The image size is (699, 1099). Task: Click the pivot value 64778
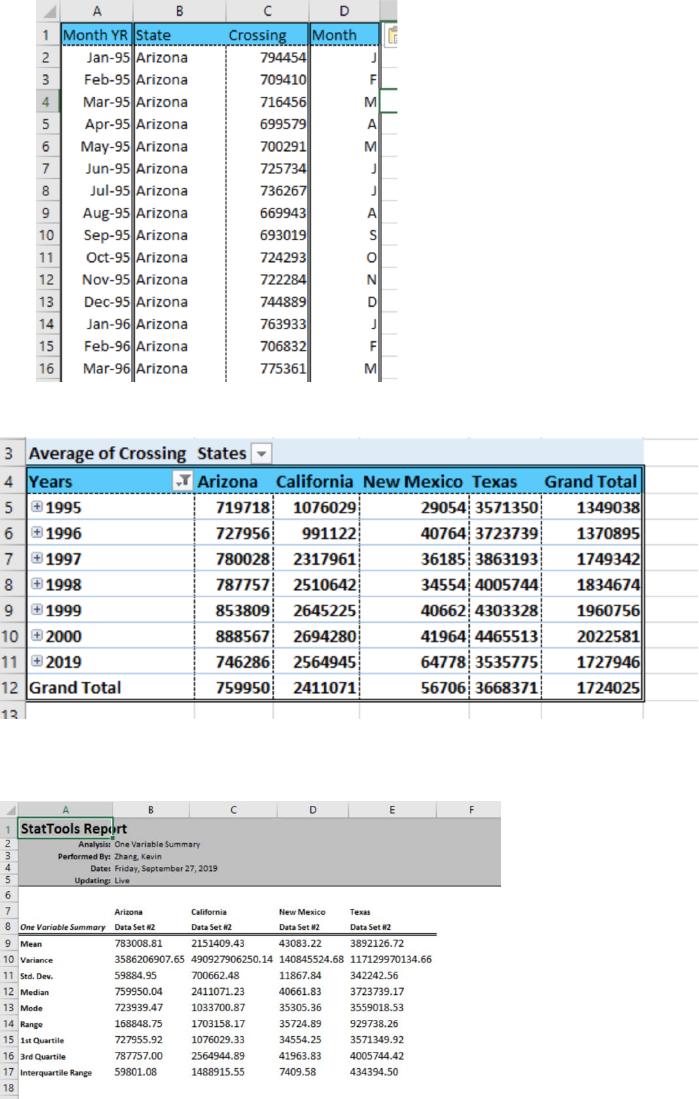443,662
